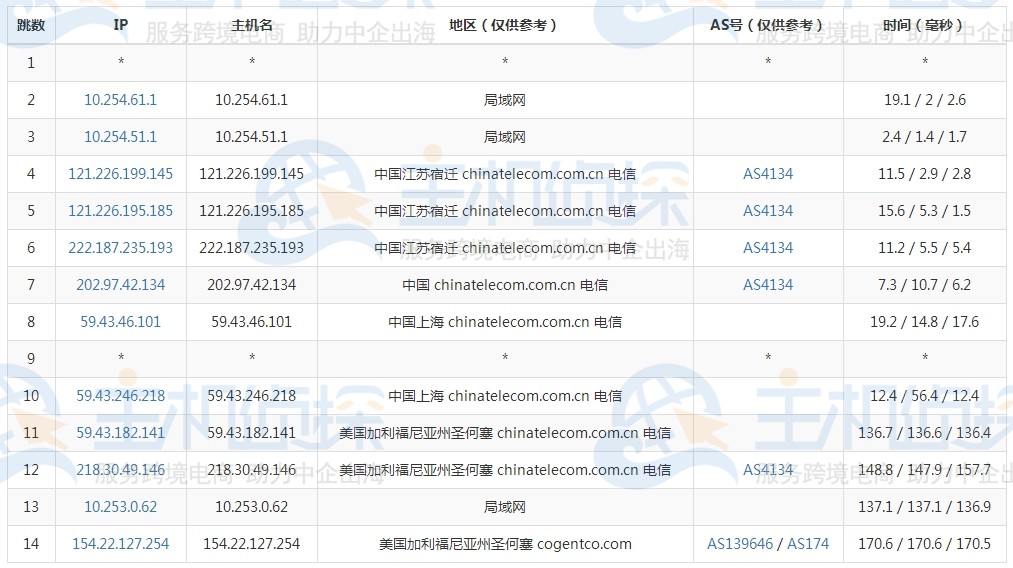1013x568 pixels.
Task: Click 局域网 region in hop 13 row
Action: [x=505, y=507]
